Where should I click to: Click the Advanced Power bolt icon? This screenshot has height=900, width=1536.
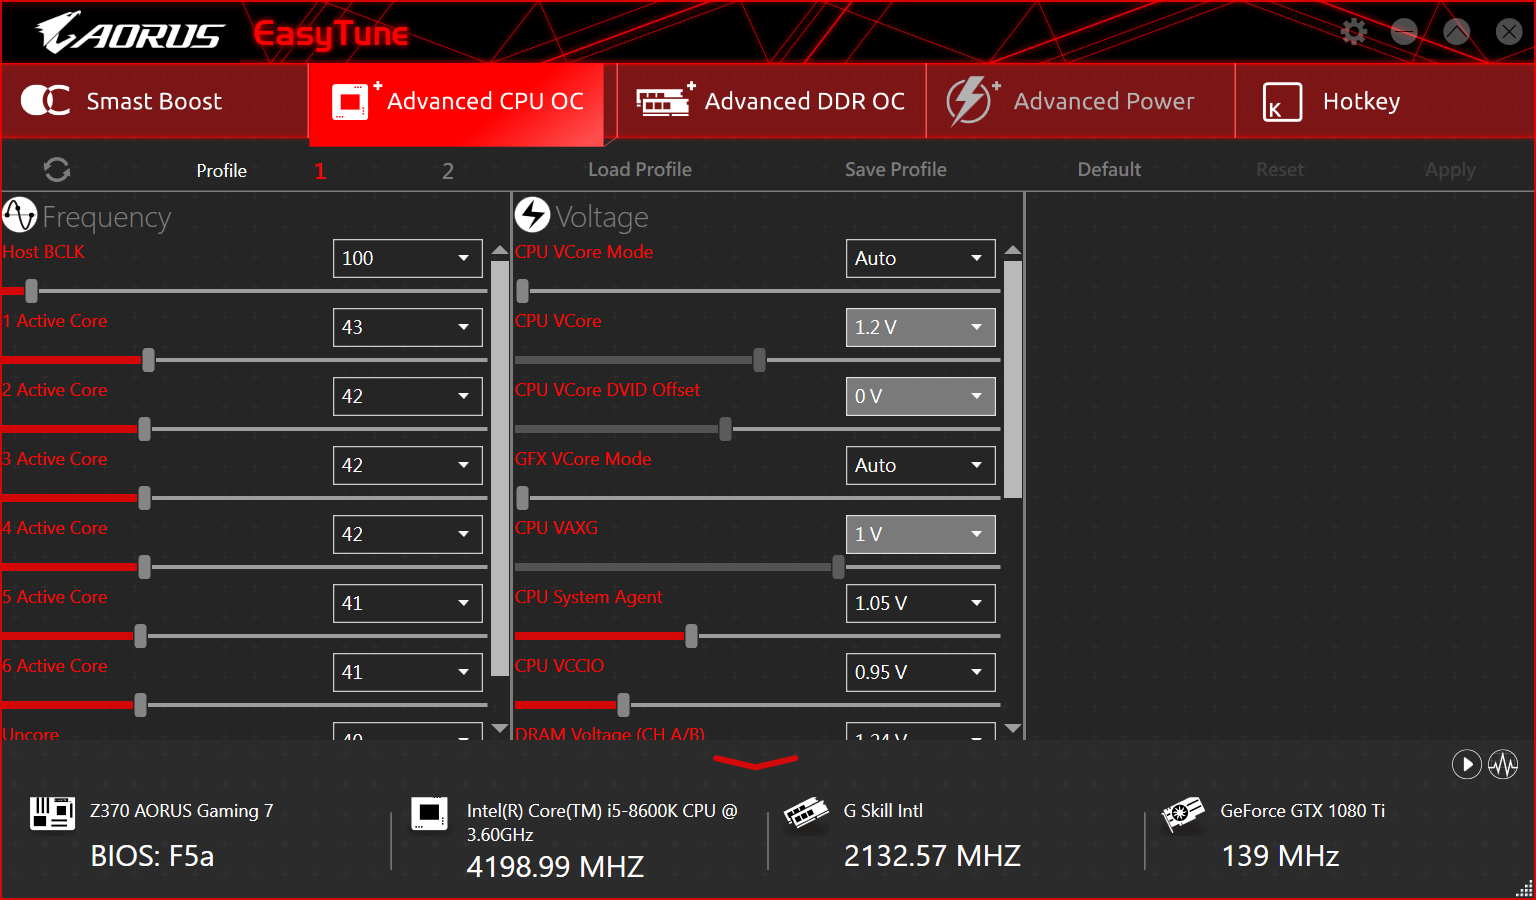pos(971,101)
